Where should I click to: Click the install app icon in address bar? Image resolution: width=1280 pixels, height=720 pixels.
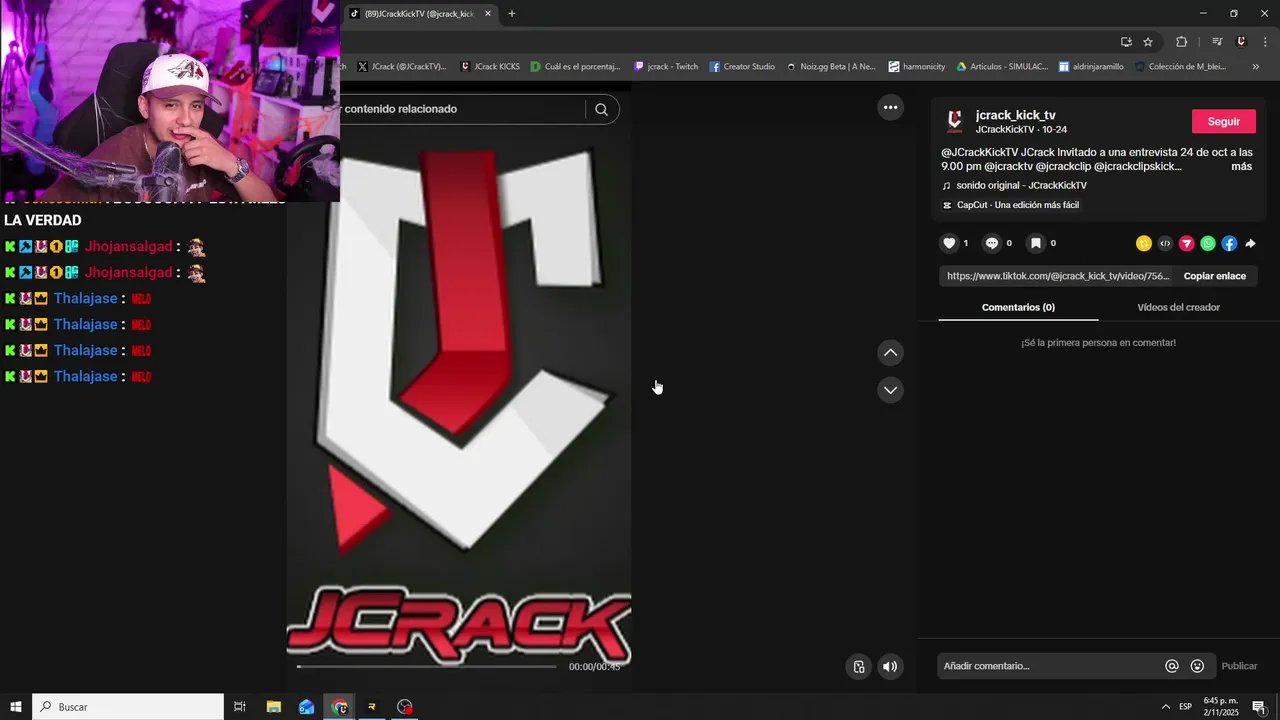pos(1126,42)
